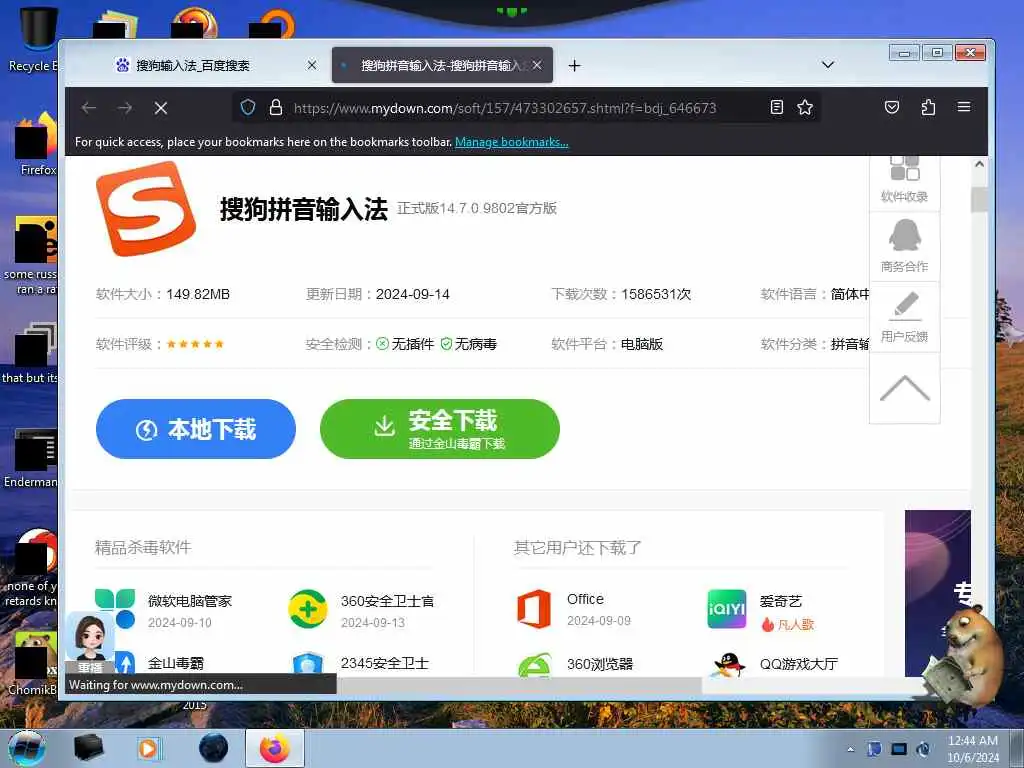Open the 金山毒霸 link
The height and width of the screenshot is (768, 1024).
[x=176, y=664]
